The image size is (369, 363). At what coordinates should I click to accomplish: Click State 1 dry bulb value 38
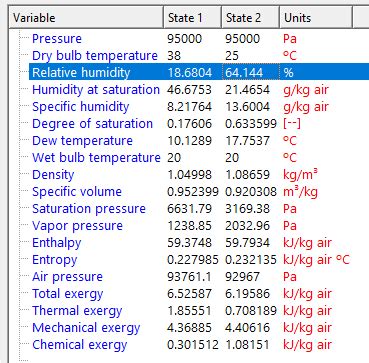point(174,56)
